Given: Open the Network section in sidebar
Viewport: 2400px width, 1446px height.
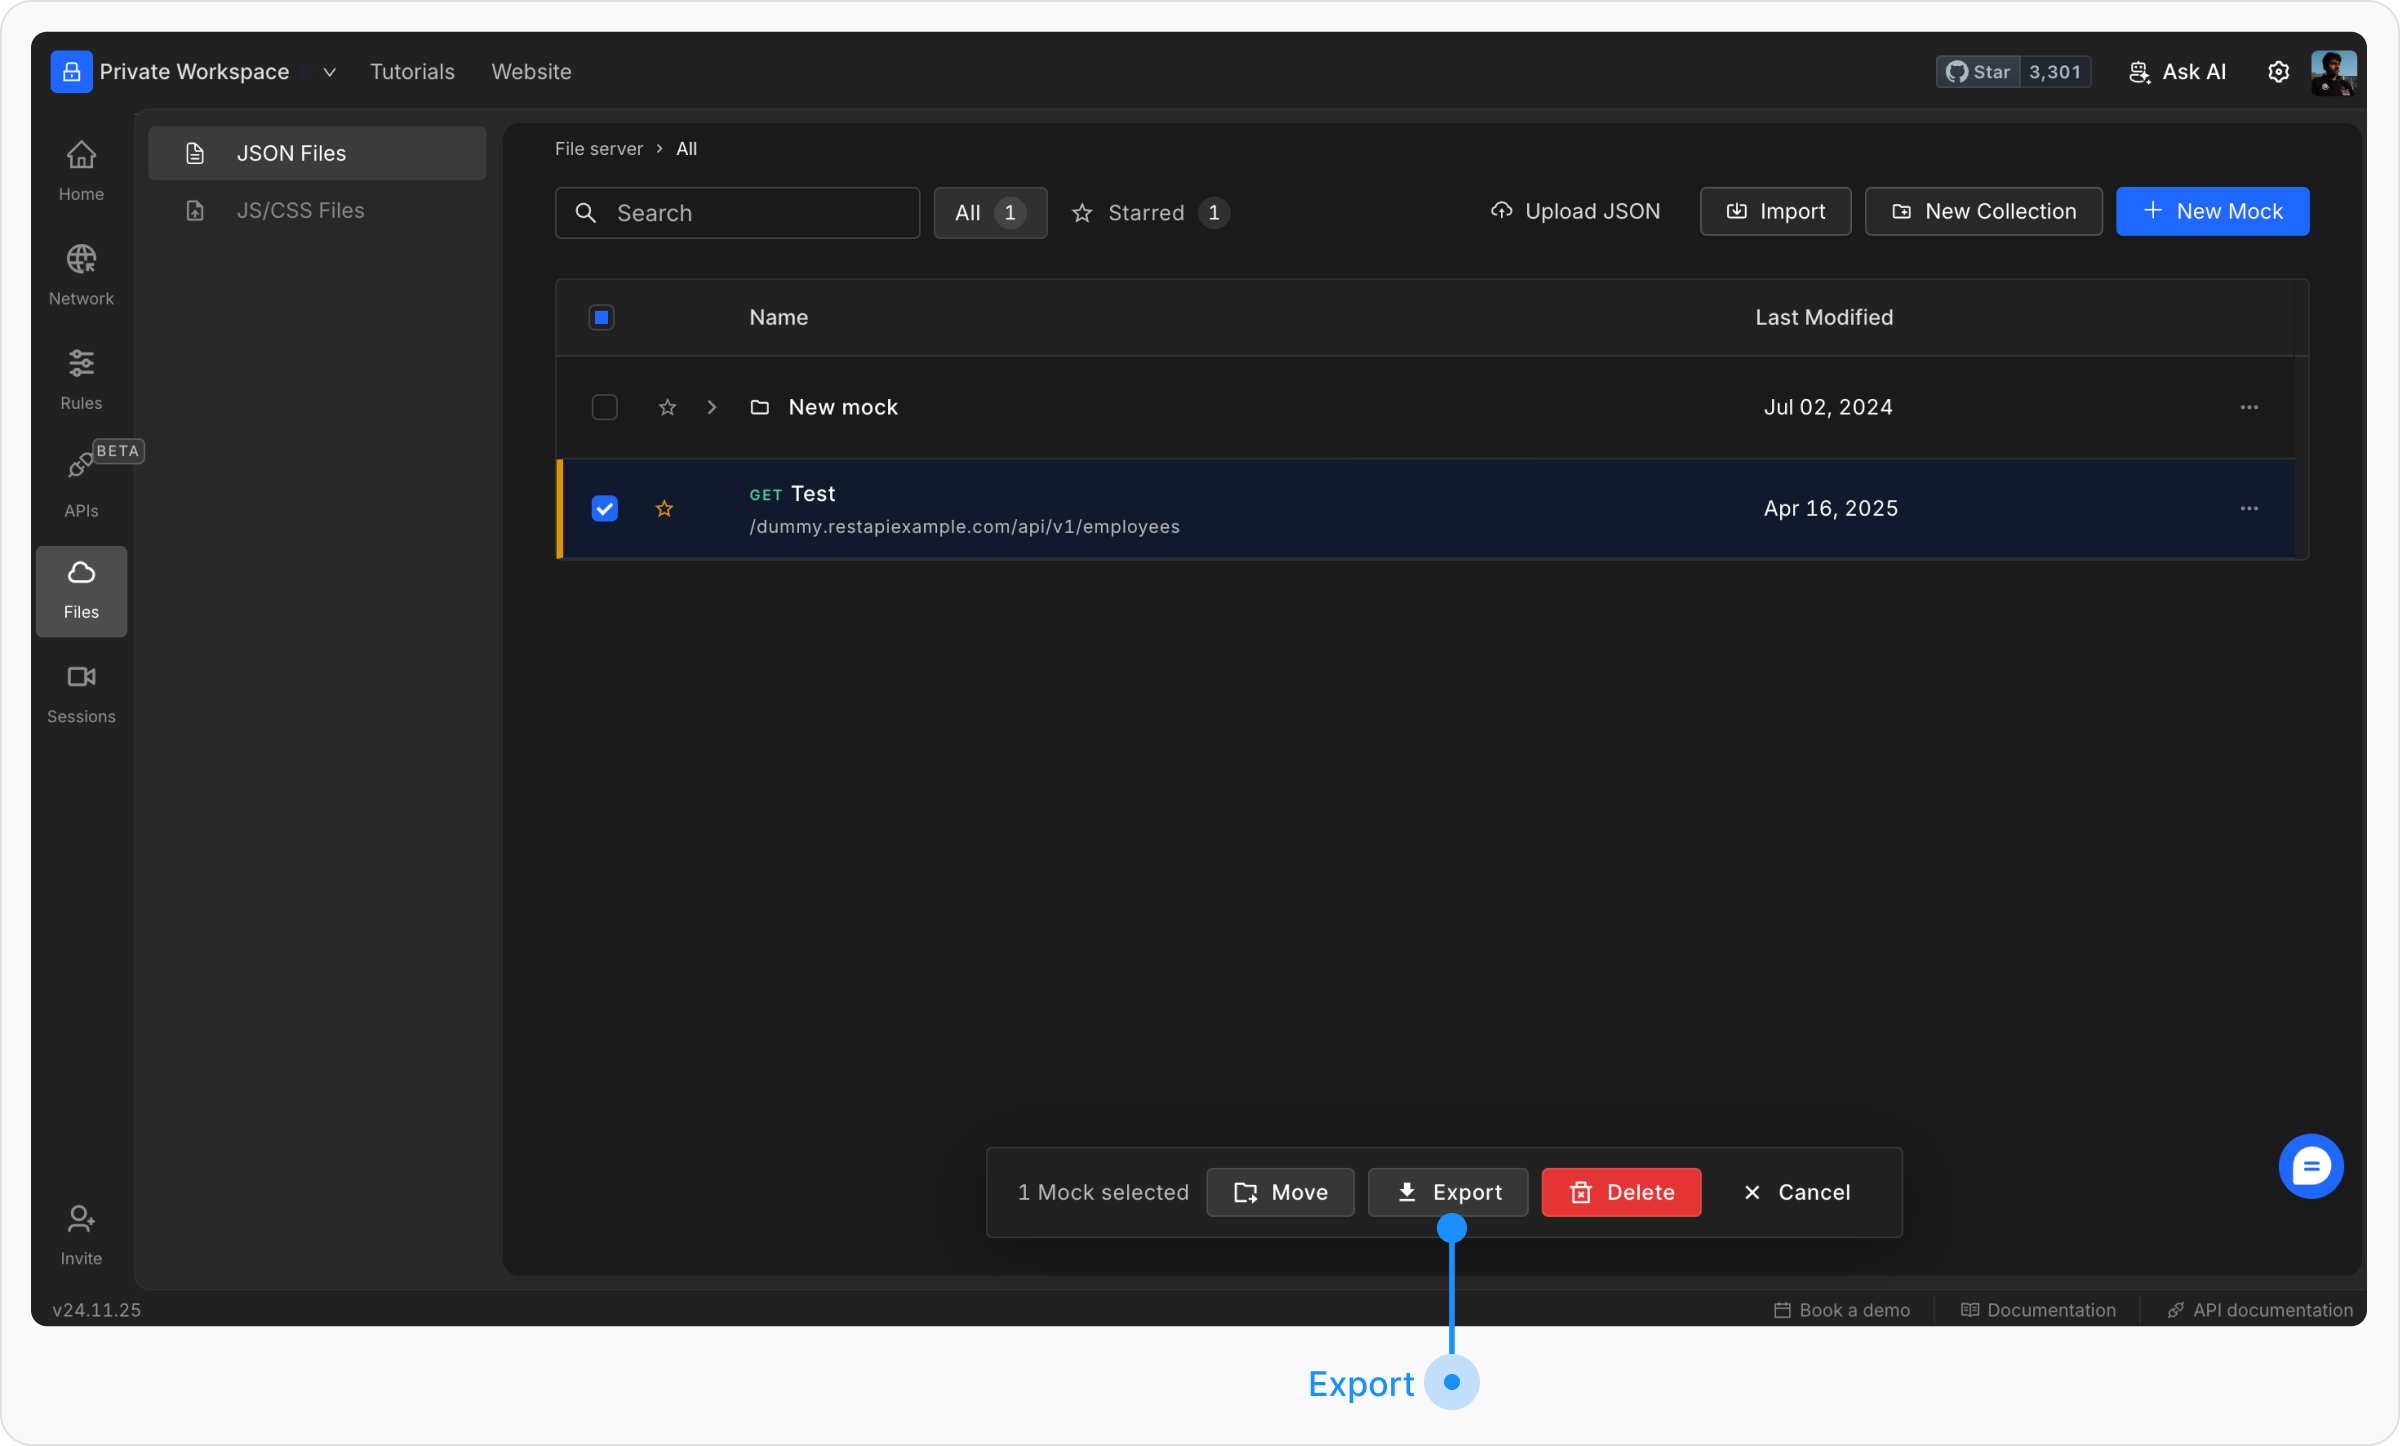Looking at the screenshot, I should point(81,274).
